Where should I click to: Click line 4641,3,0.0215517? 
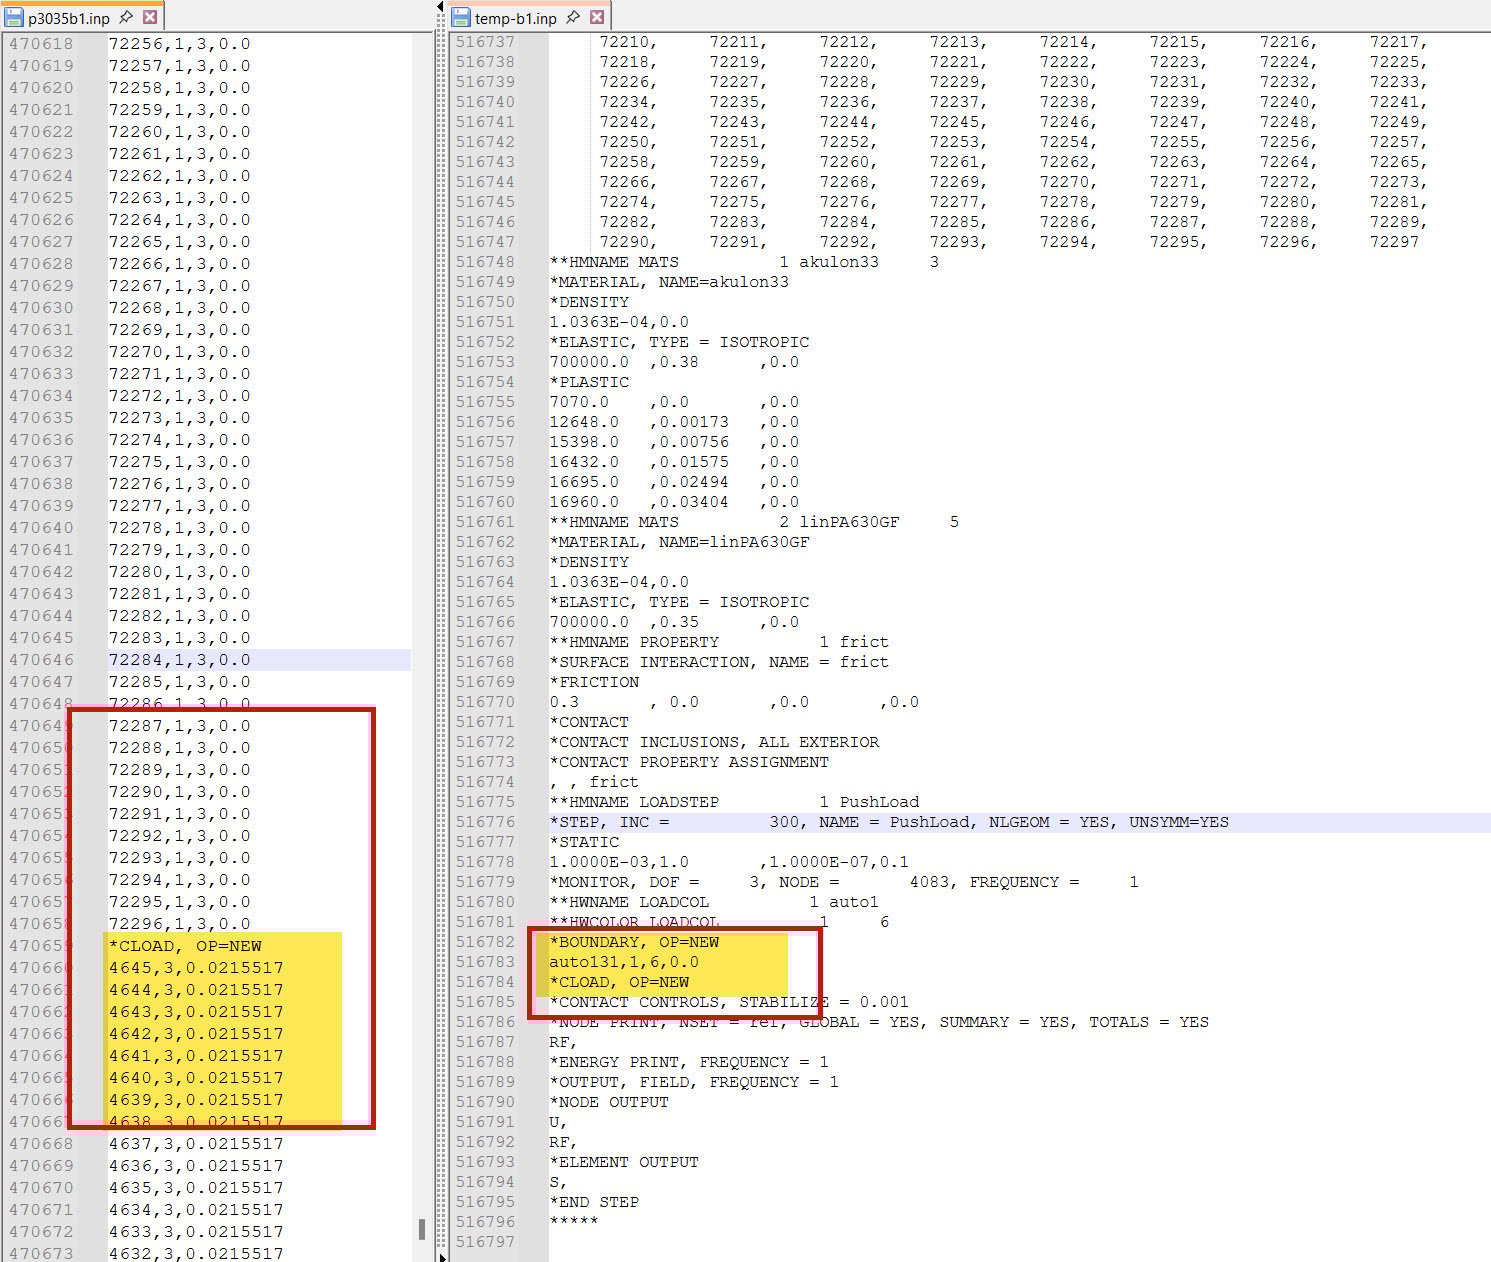pos(196,1056)
